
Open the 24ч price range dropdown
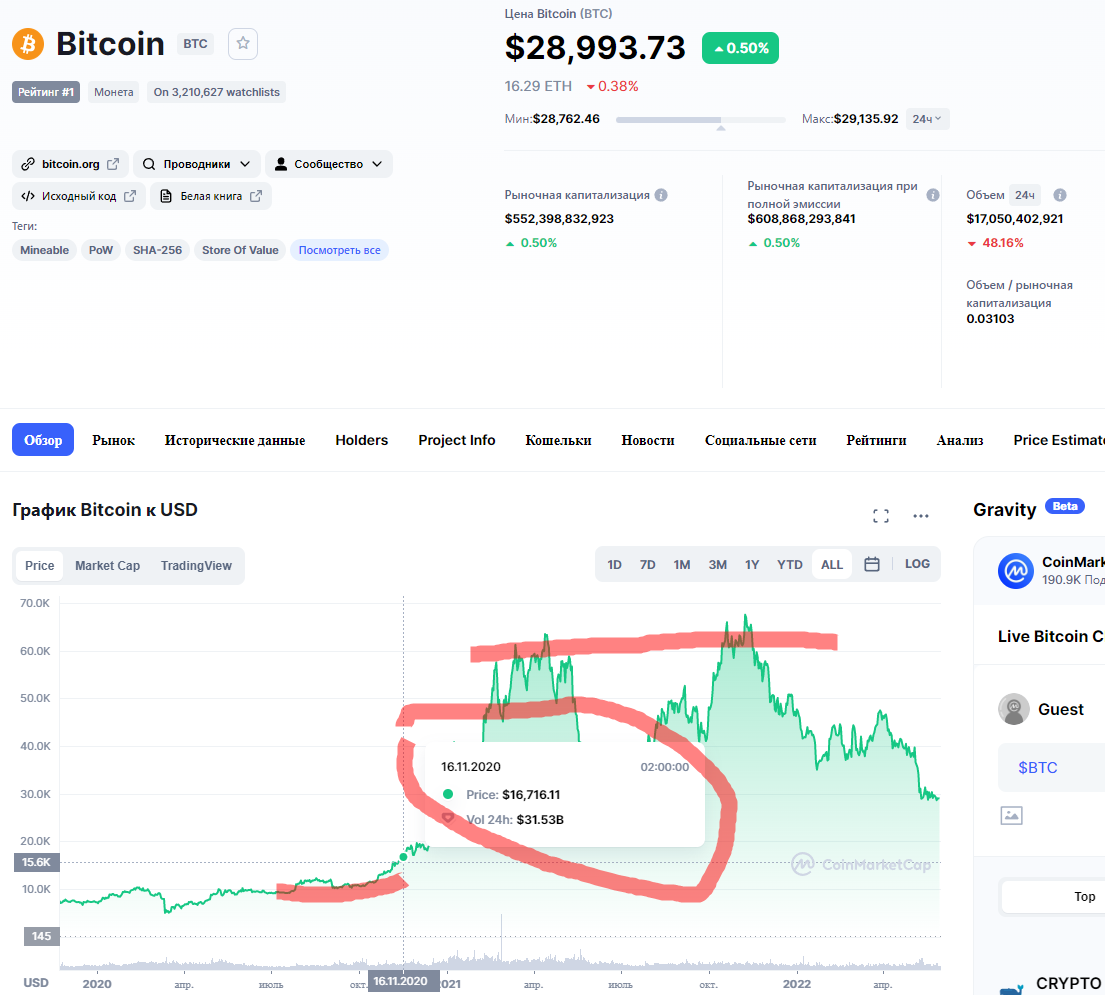pos(928,119)
